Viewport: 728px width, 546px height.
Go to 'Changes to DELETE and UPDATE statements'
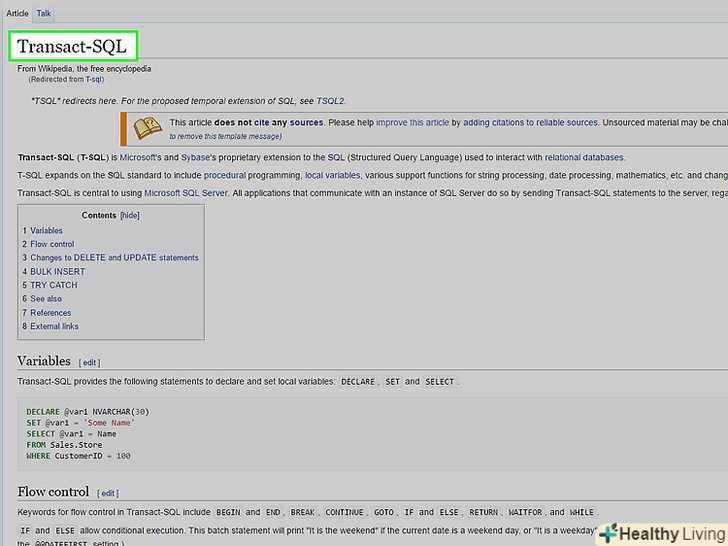coord(110,257)
